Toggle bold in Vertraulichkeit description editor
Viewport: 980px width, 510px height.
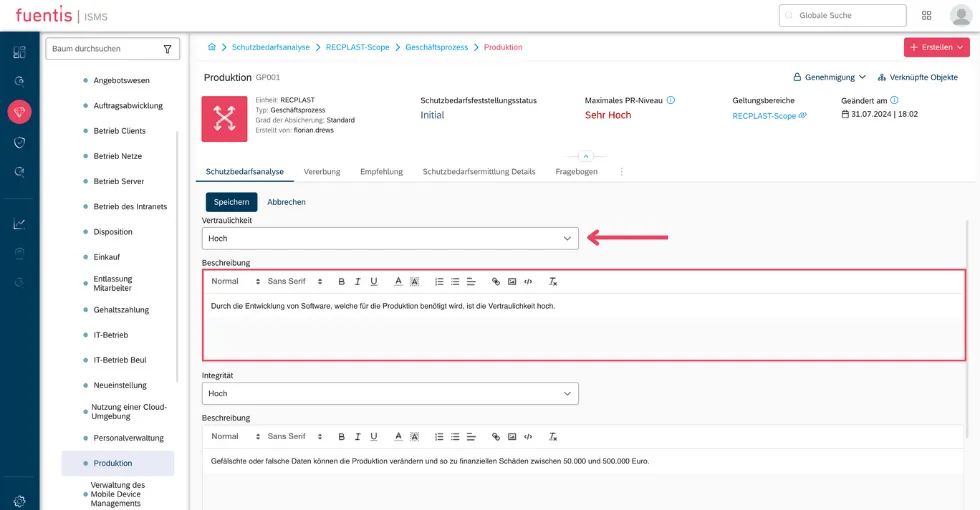(341, 282)
